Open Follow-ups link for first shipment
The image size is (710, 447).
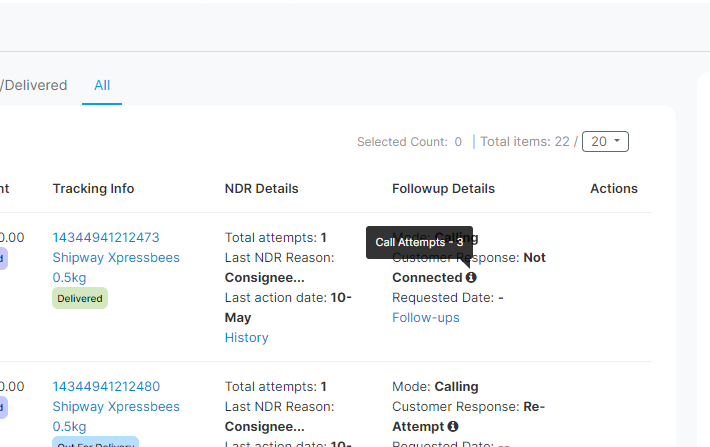[x=426, y=317]
